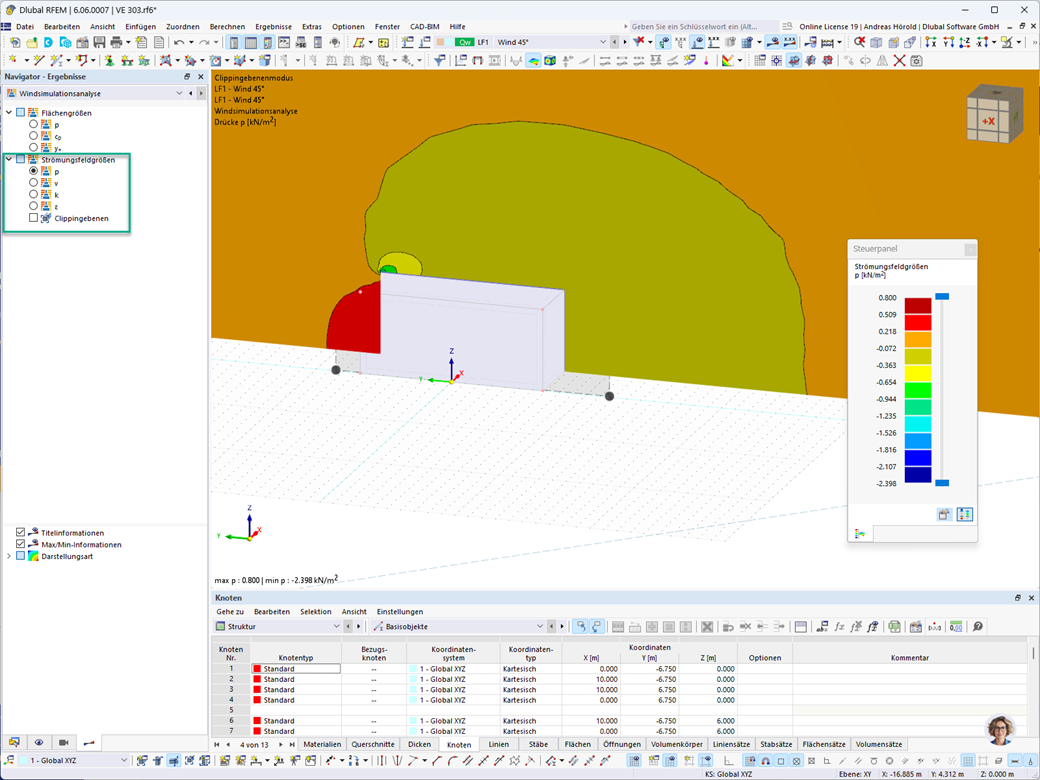The height and width of the screenshot is (780, 1040).
Task: Enable the Clippingebenen checkbox
Action: [33, 218]
